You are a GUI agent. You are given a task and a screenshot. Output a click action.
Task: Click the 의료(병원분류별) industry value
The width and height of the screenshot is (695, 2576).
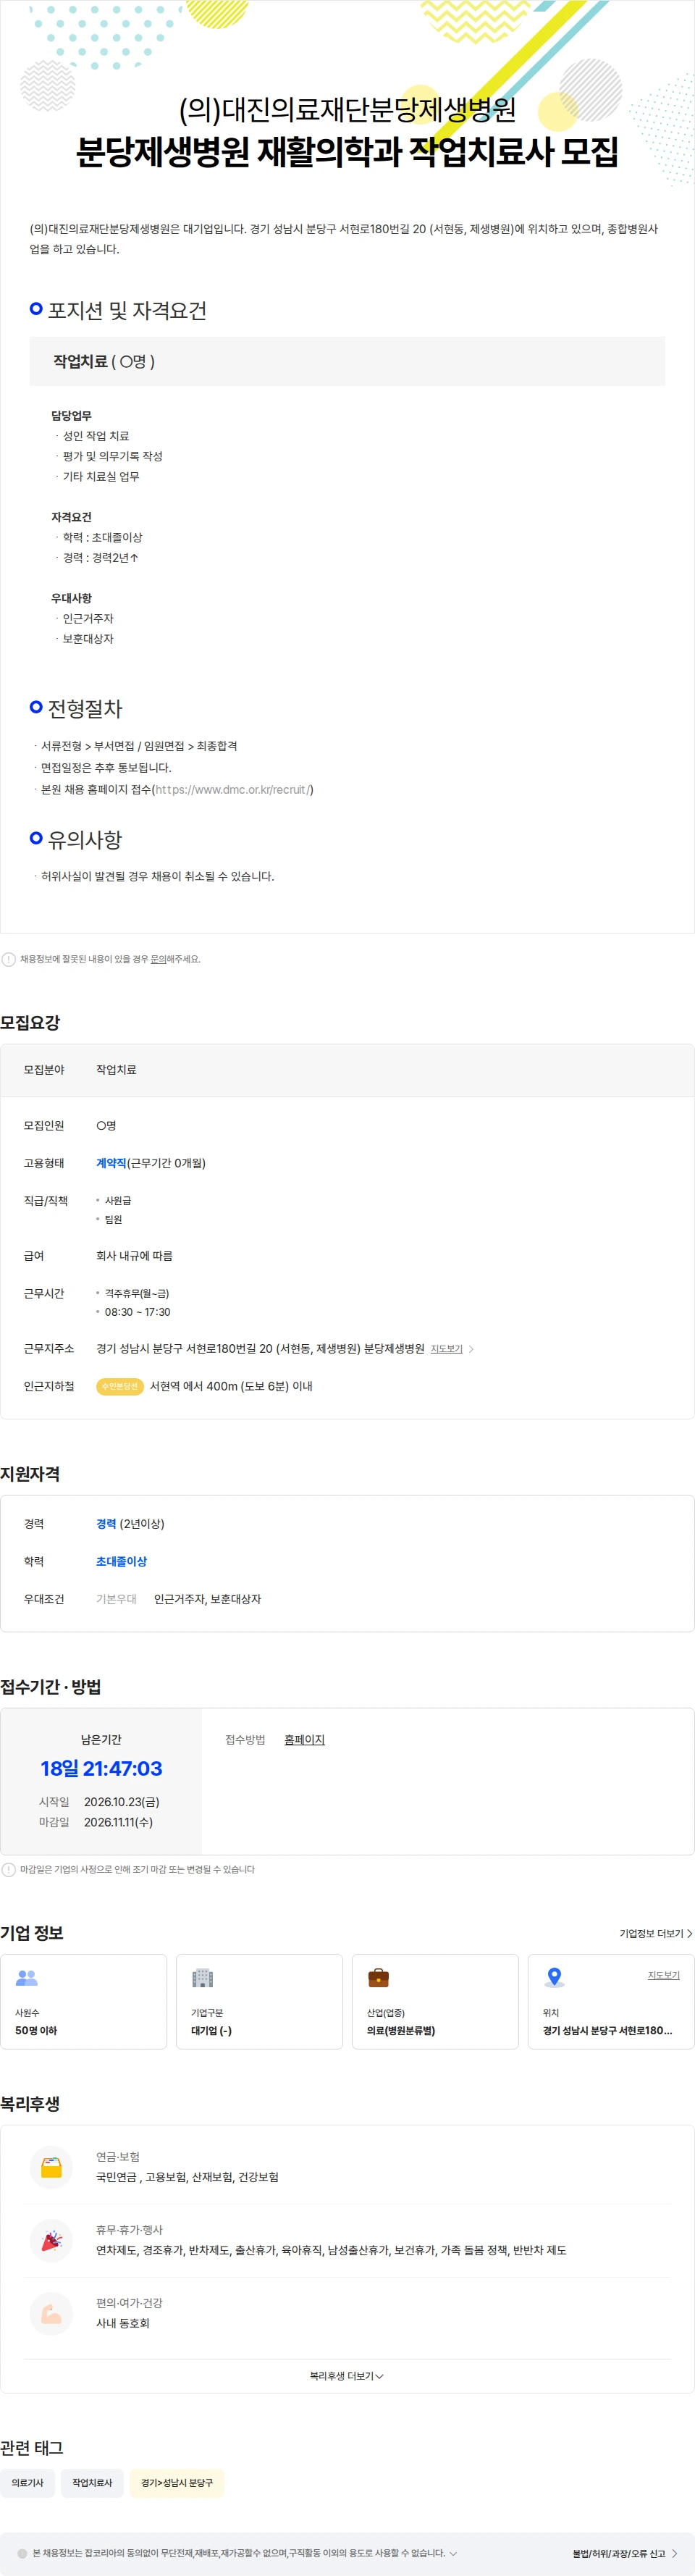[x=401, y=2030]
